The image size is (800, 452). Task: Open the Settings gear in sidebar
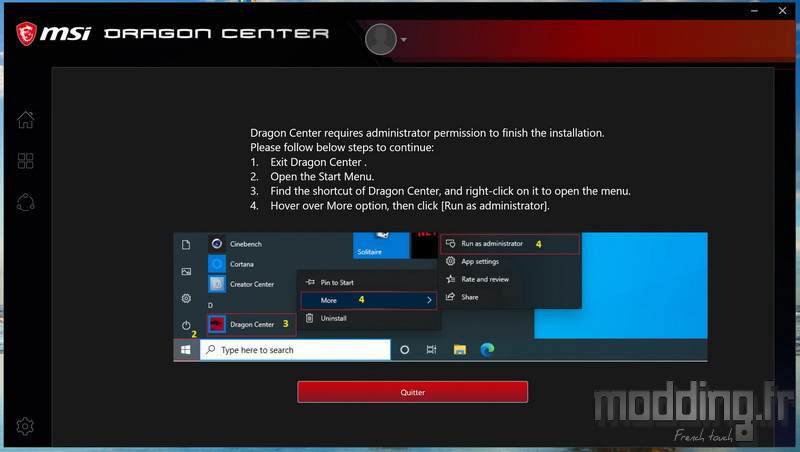[x=25, y=426]
